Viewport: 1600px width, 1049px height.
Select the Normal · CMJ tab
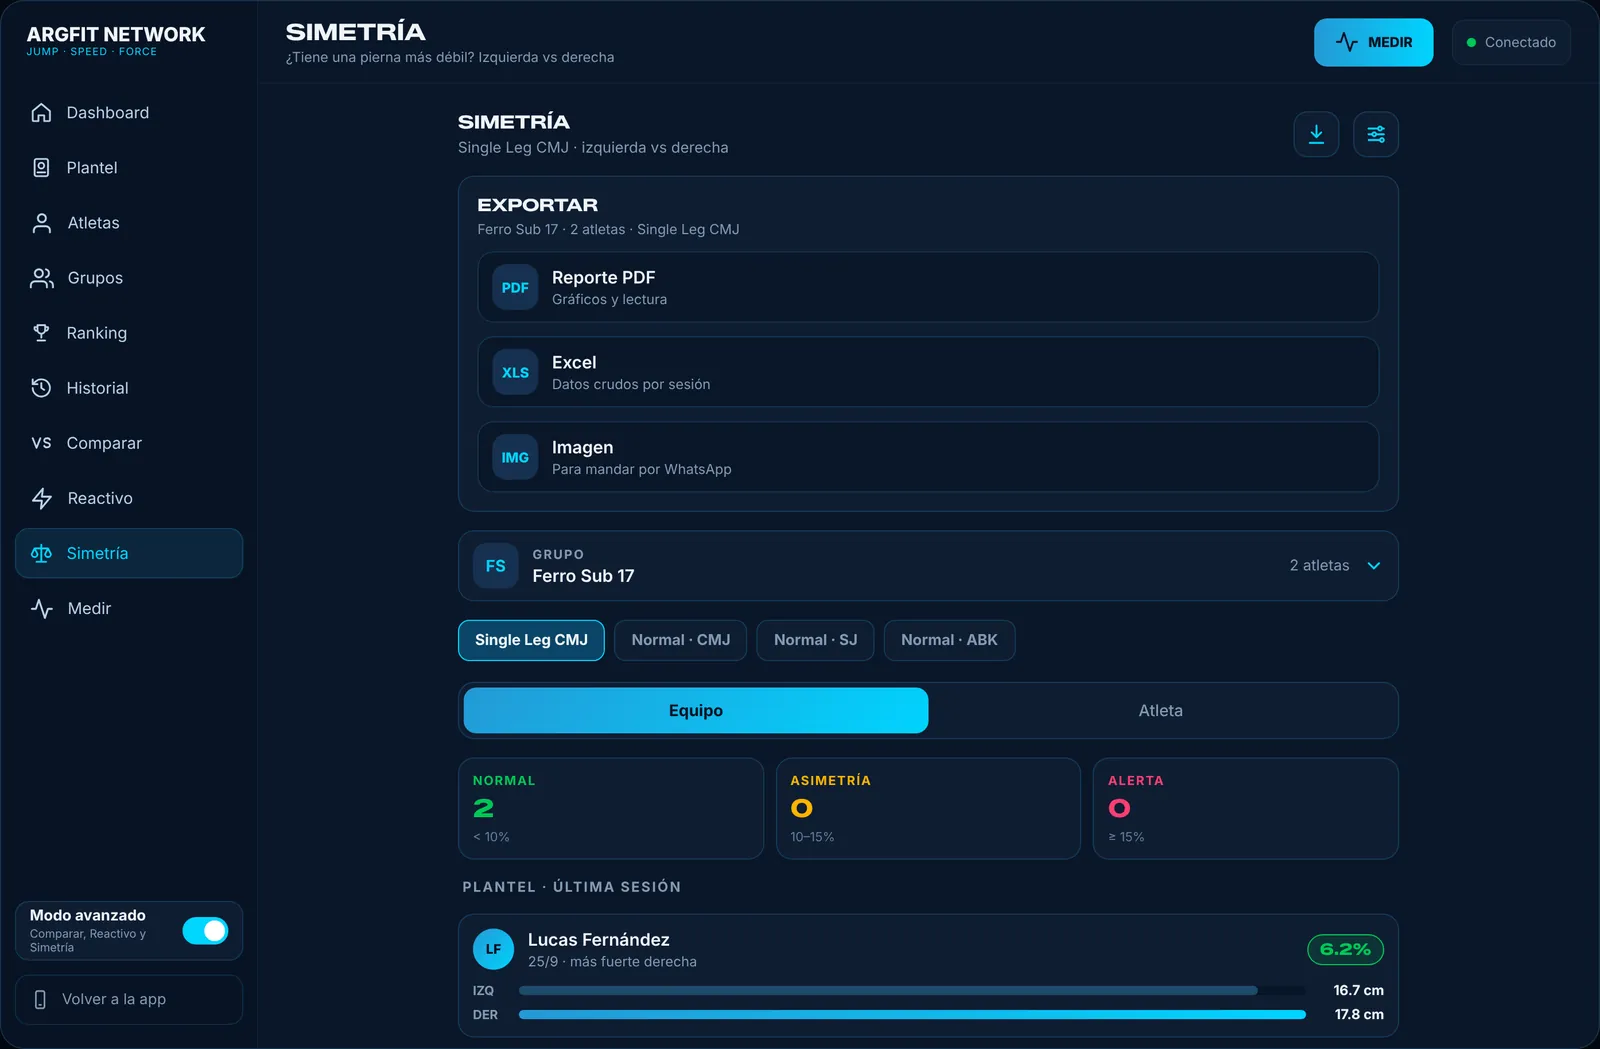[681, 640]
